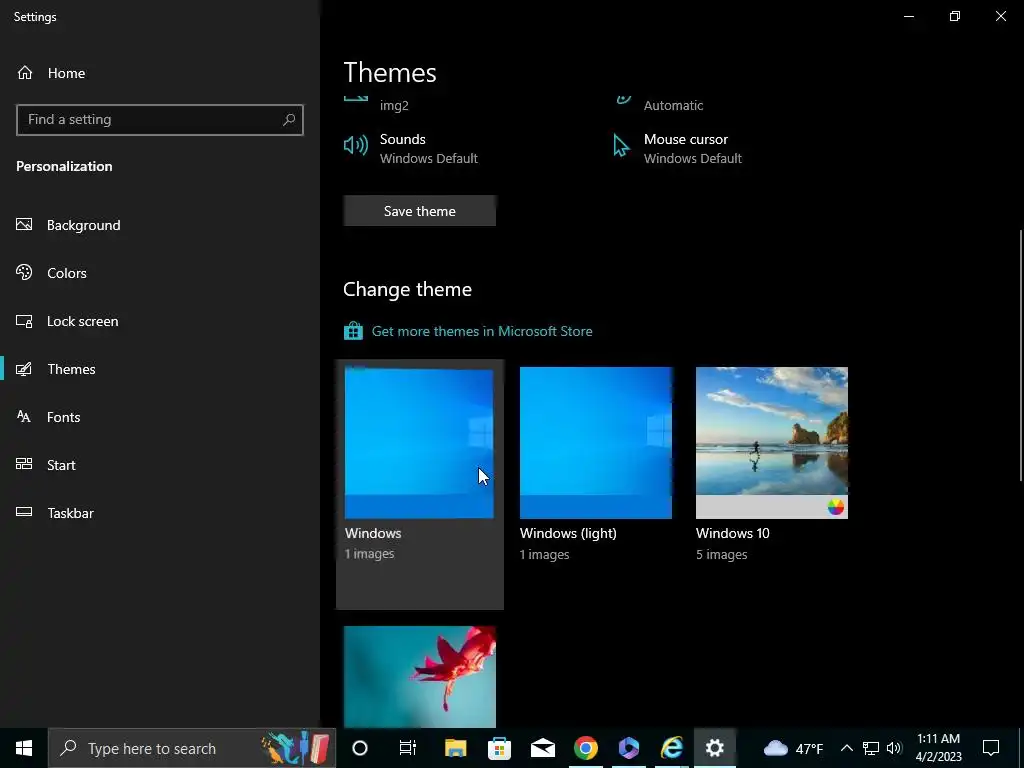Open Microsoft Store from taskbar

pos(499,748)
